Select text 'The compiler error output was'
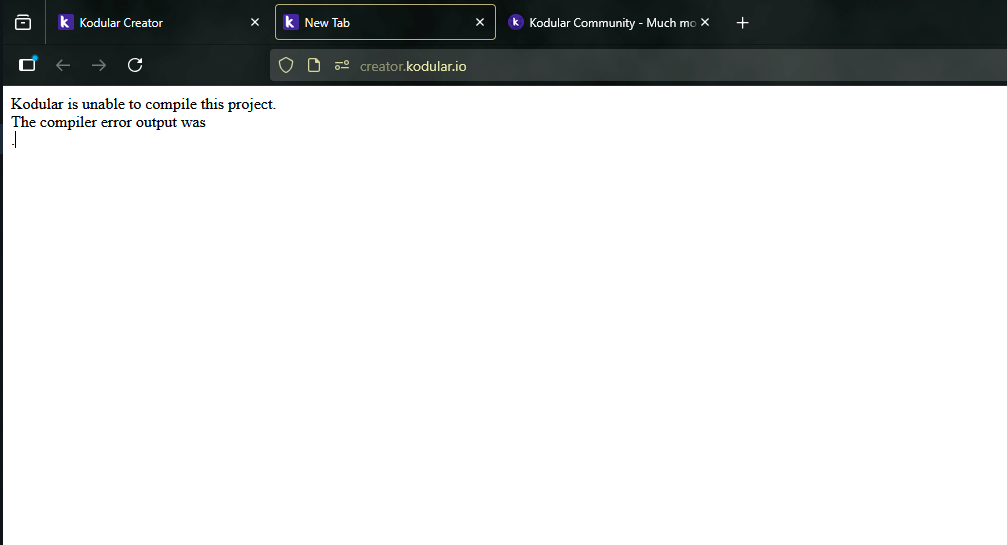The width and height of the screenshot is (1007, 545). point(108,123)
